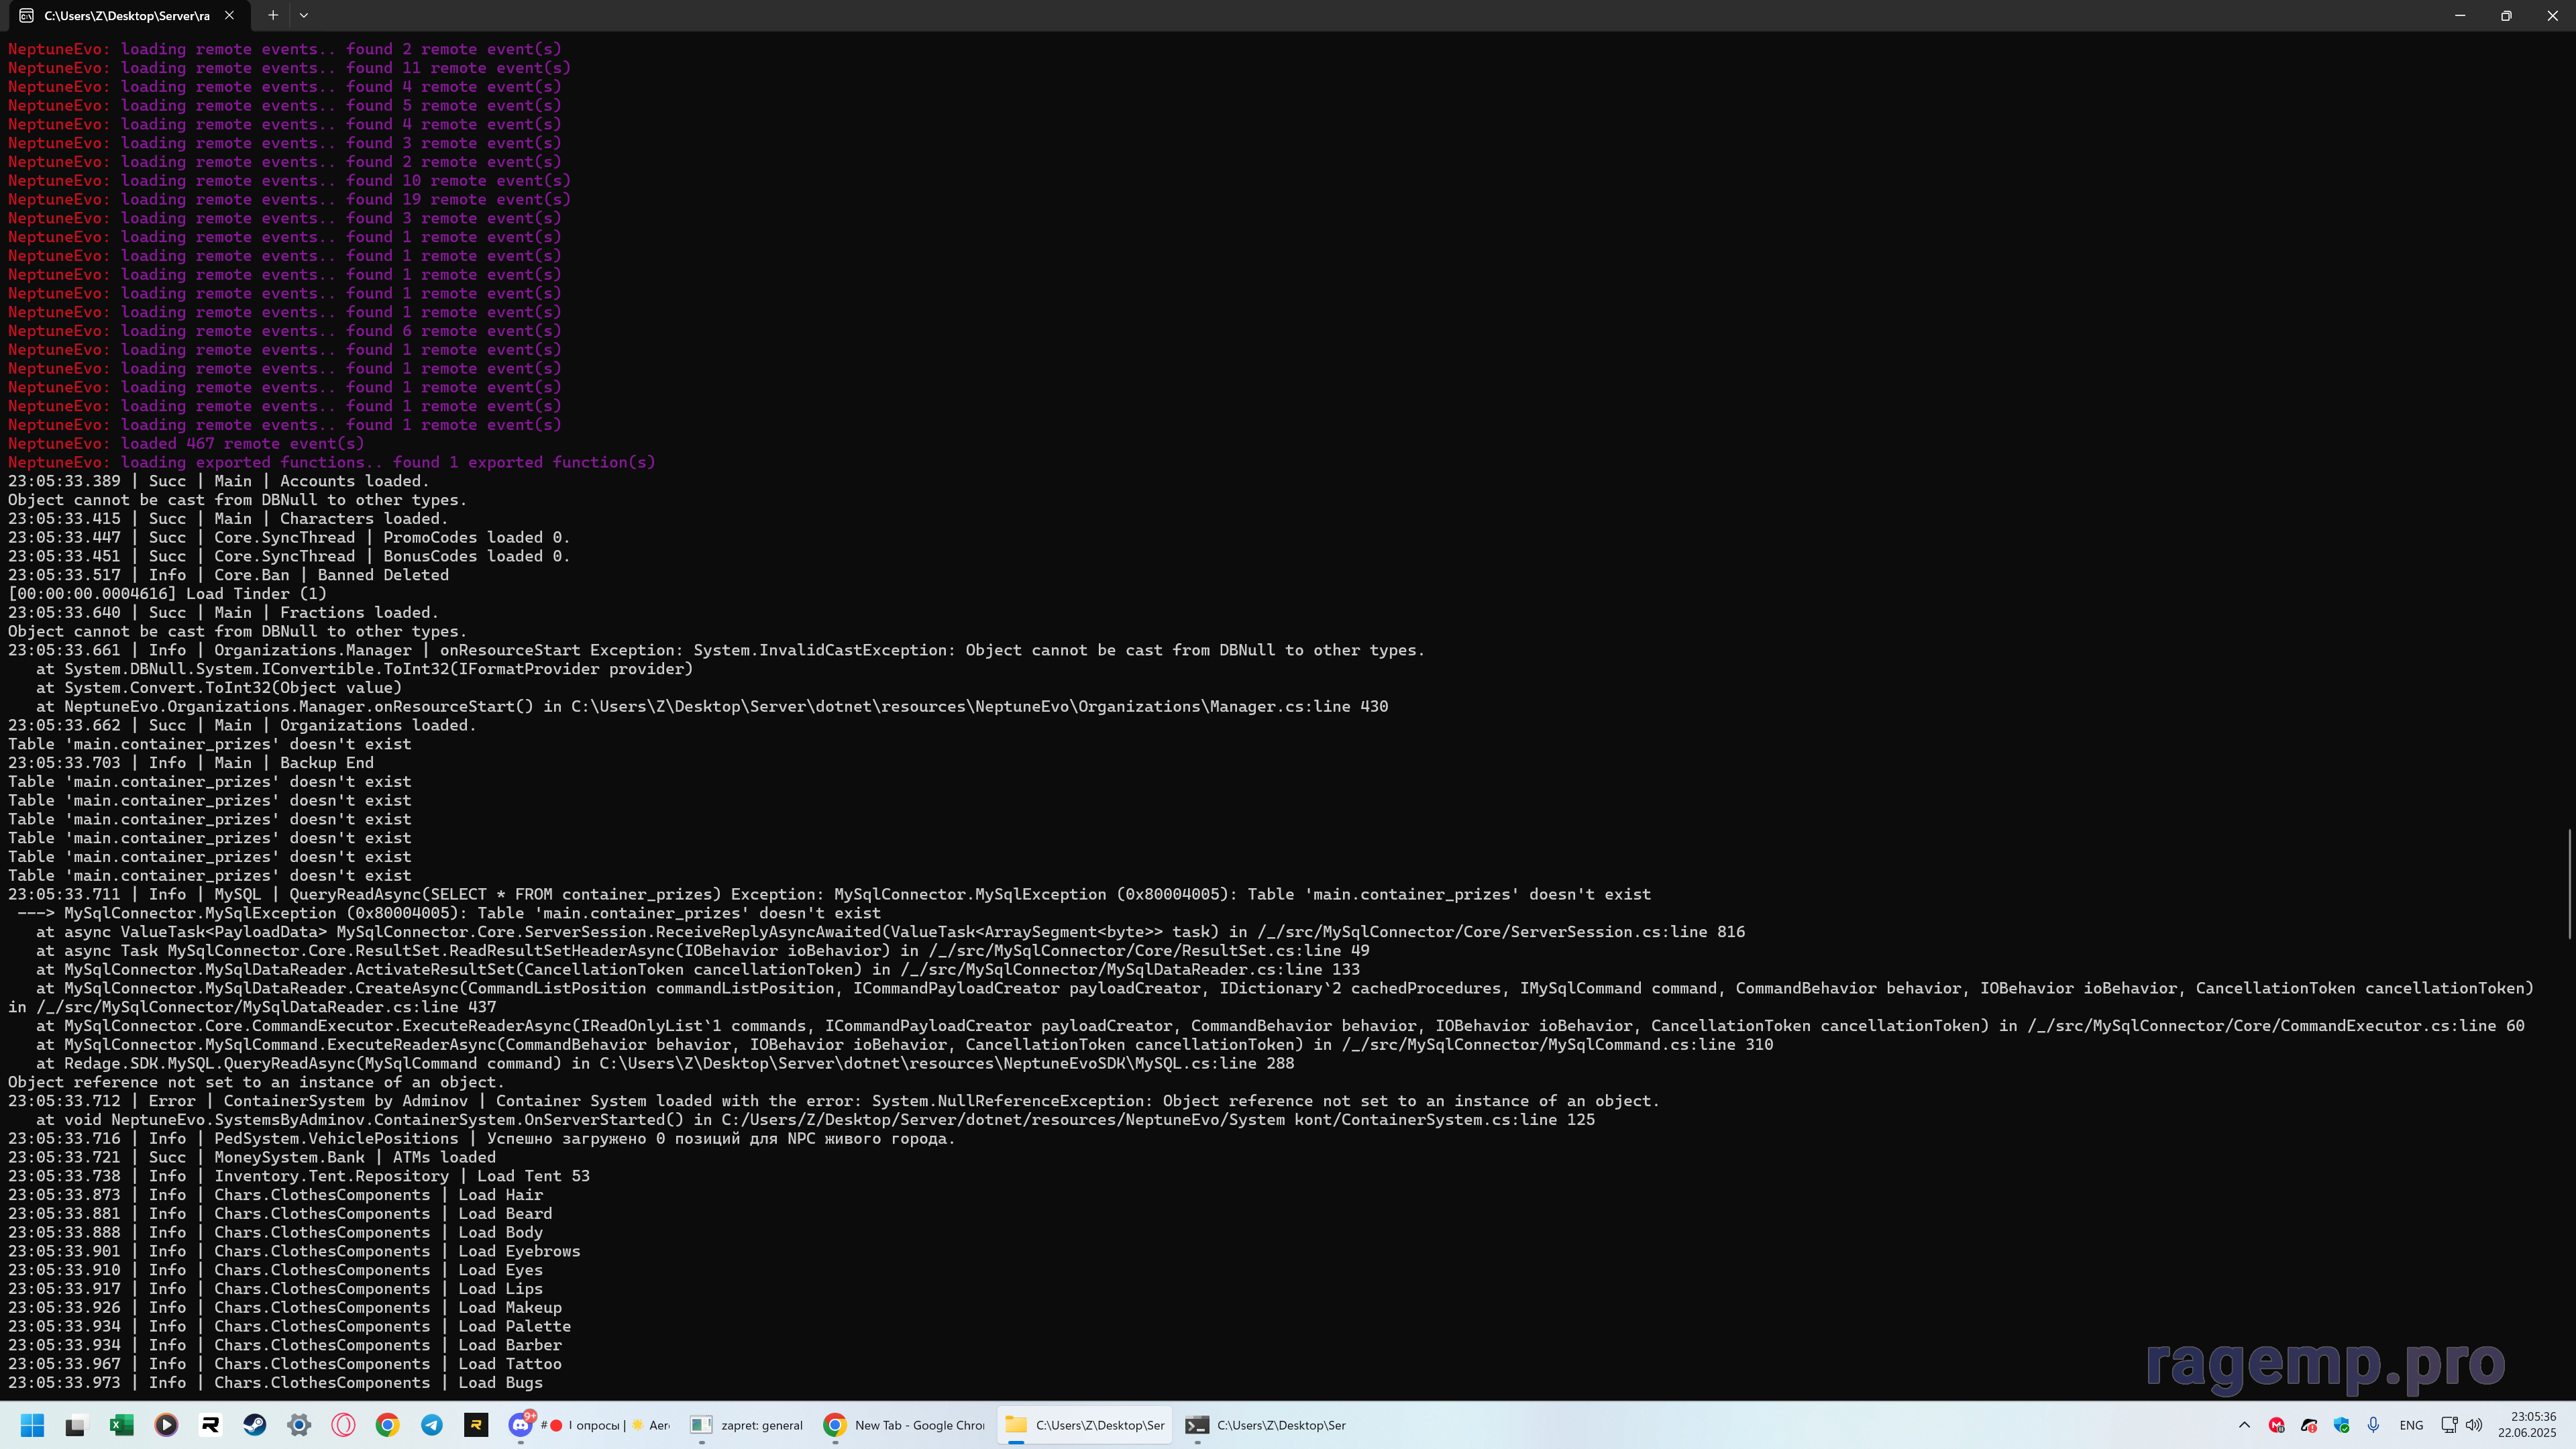Image resolution: width=2576 pixels, height=1449 pixels.
Task: Open RAGE Multiplayer white R icon
Action: point(210,1425)
